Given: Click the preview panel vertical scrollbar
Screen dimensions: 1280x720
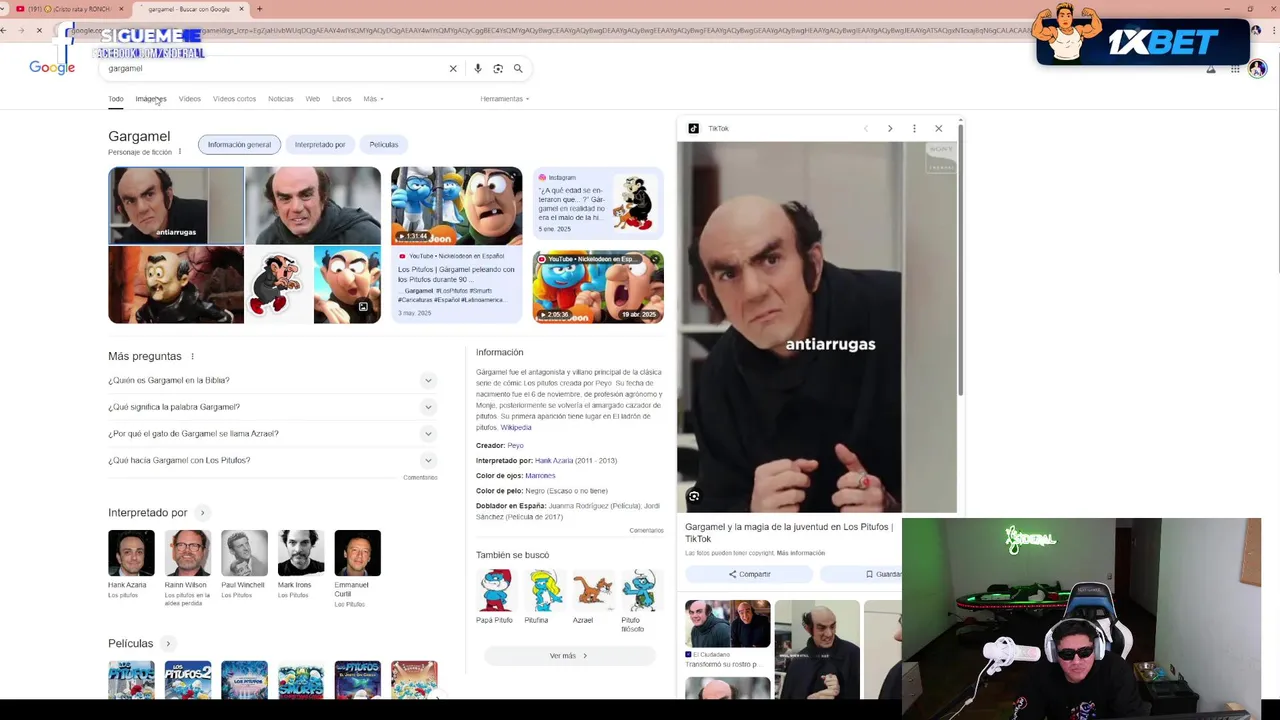Looking at the screenshot, I should tap(960, 260).
